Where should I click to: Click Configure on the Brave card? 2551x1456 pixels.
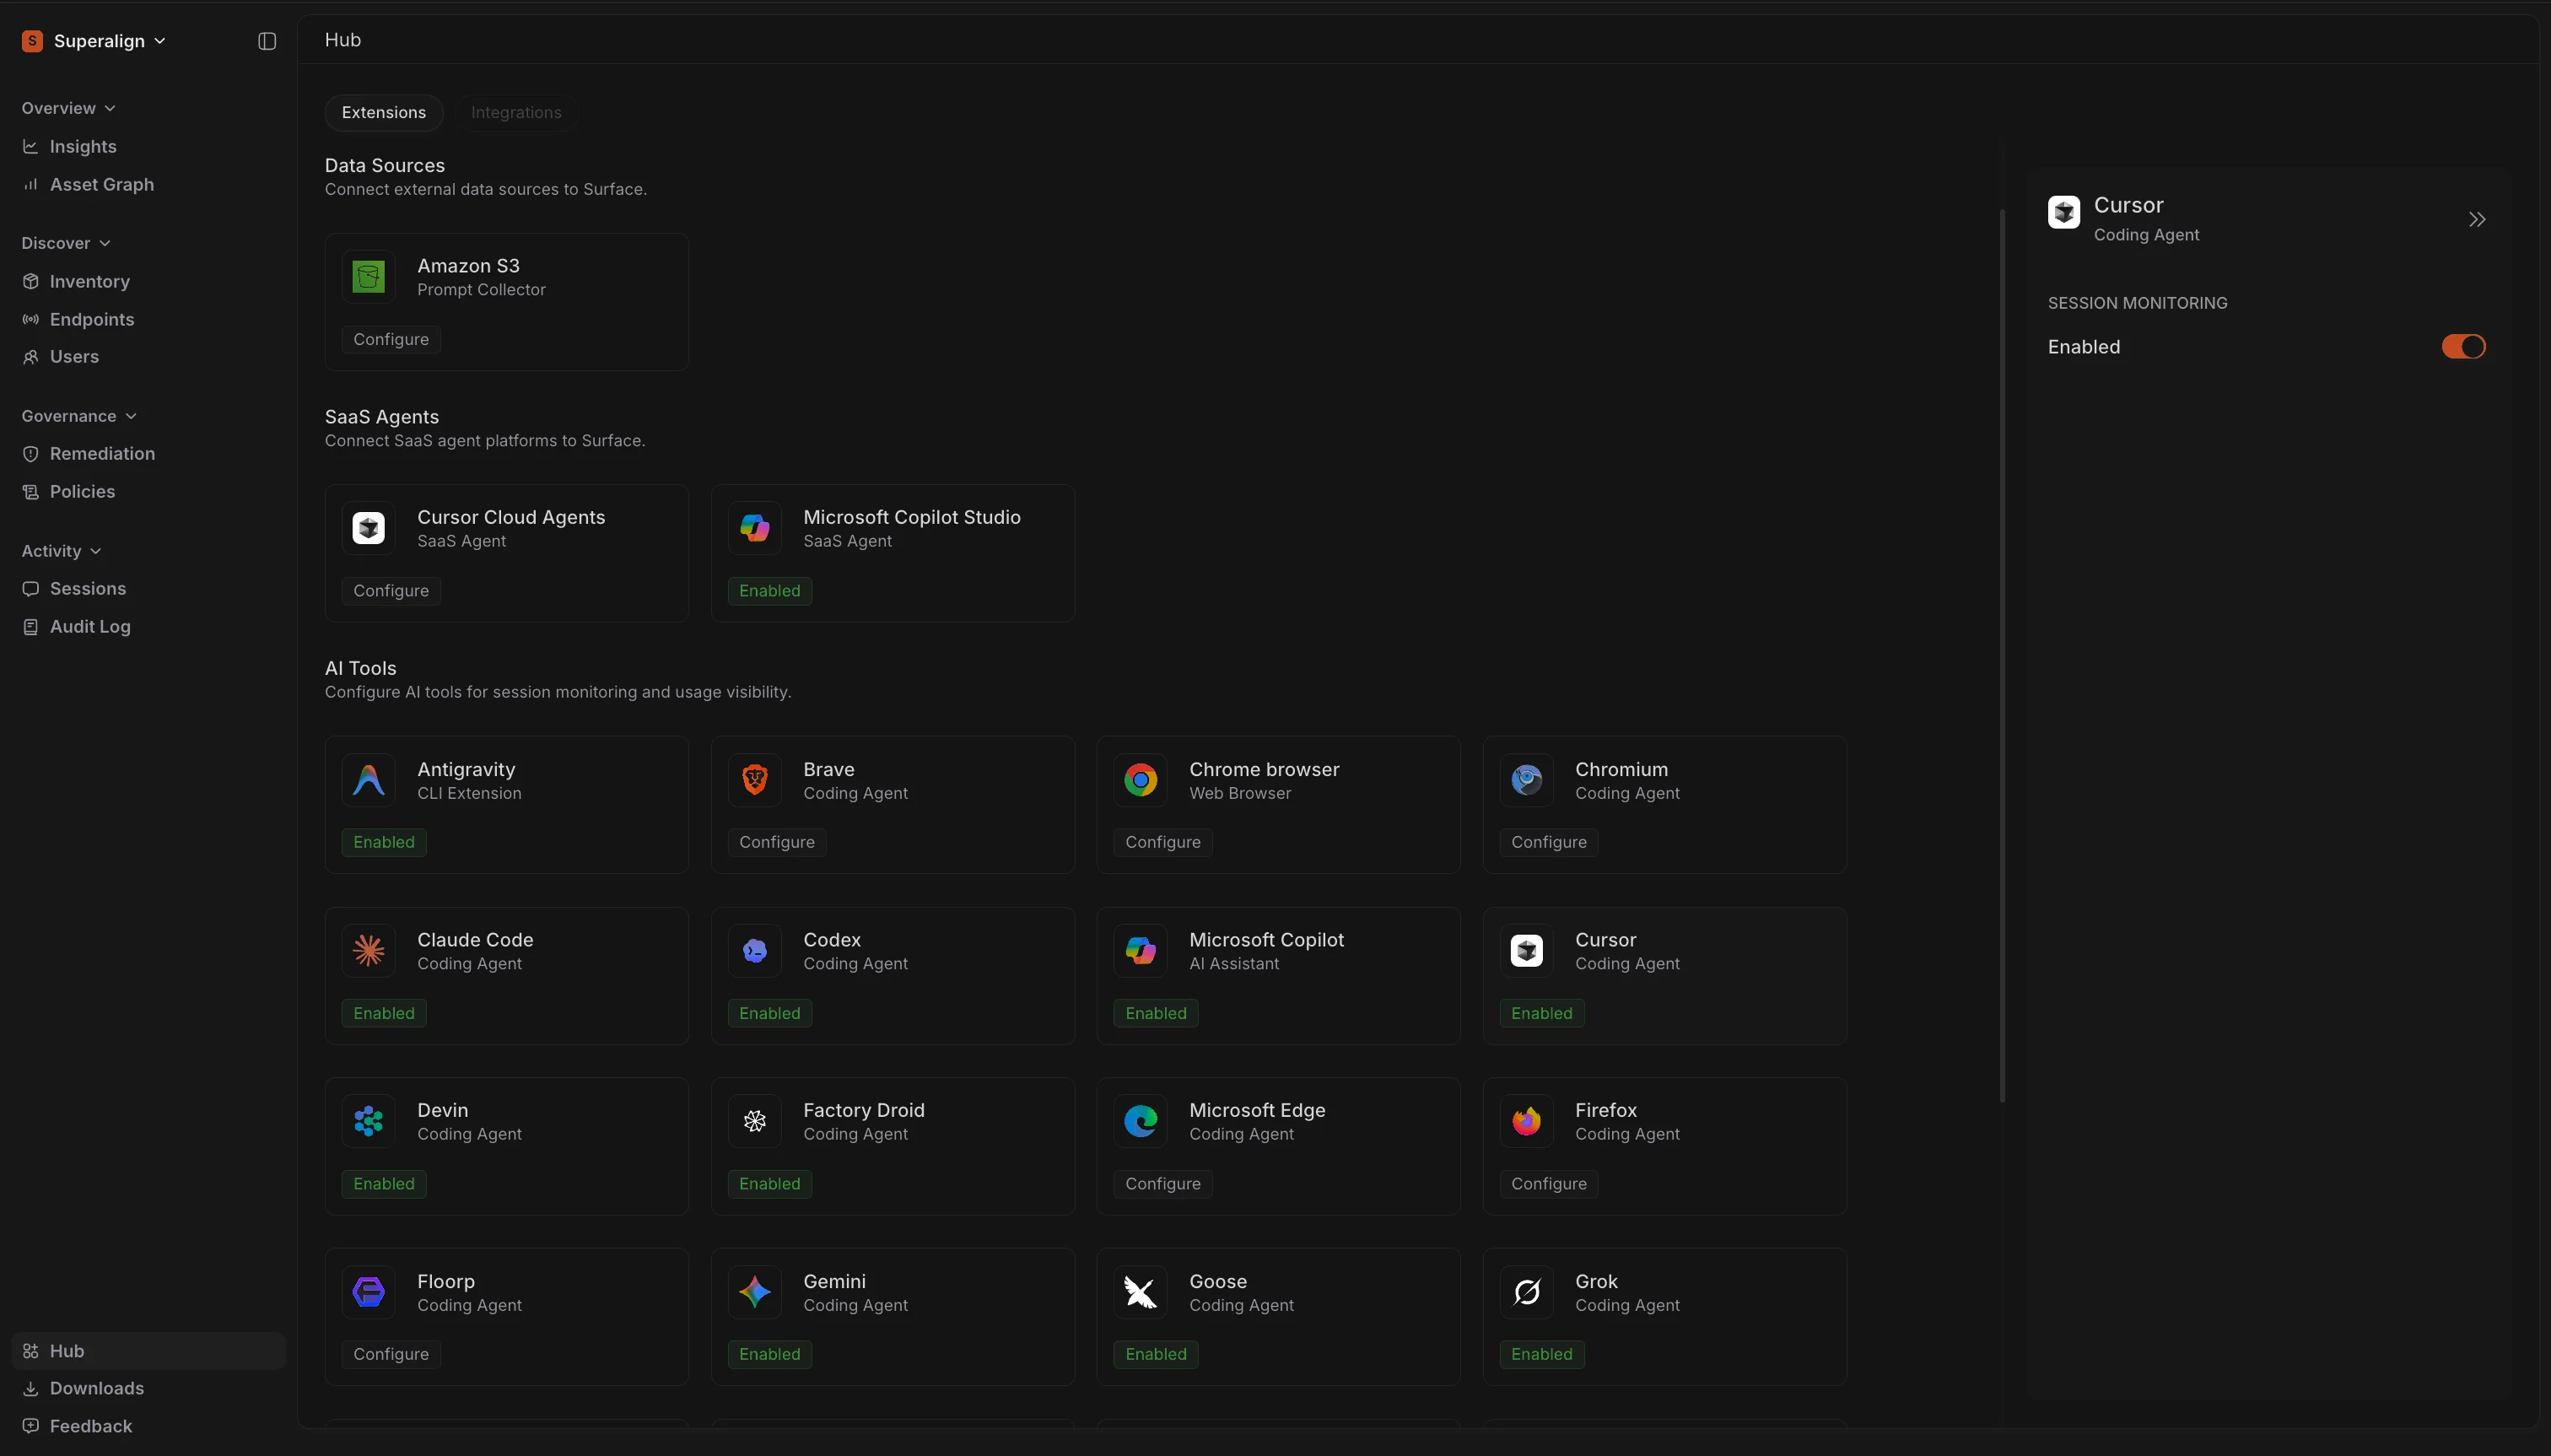777,843
